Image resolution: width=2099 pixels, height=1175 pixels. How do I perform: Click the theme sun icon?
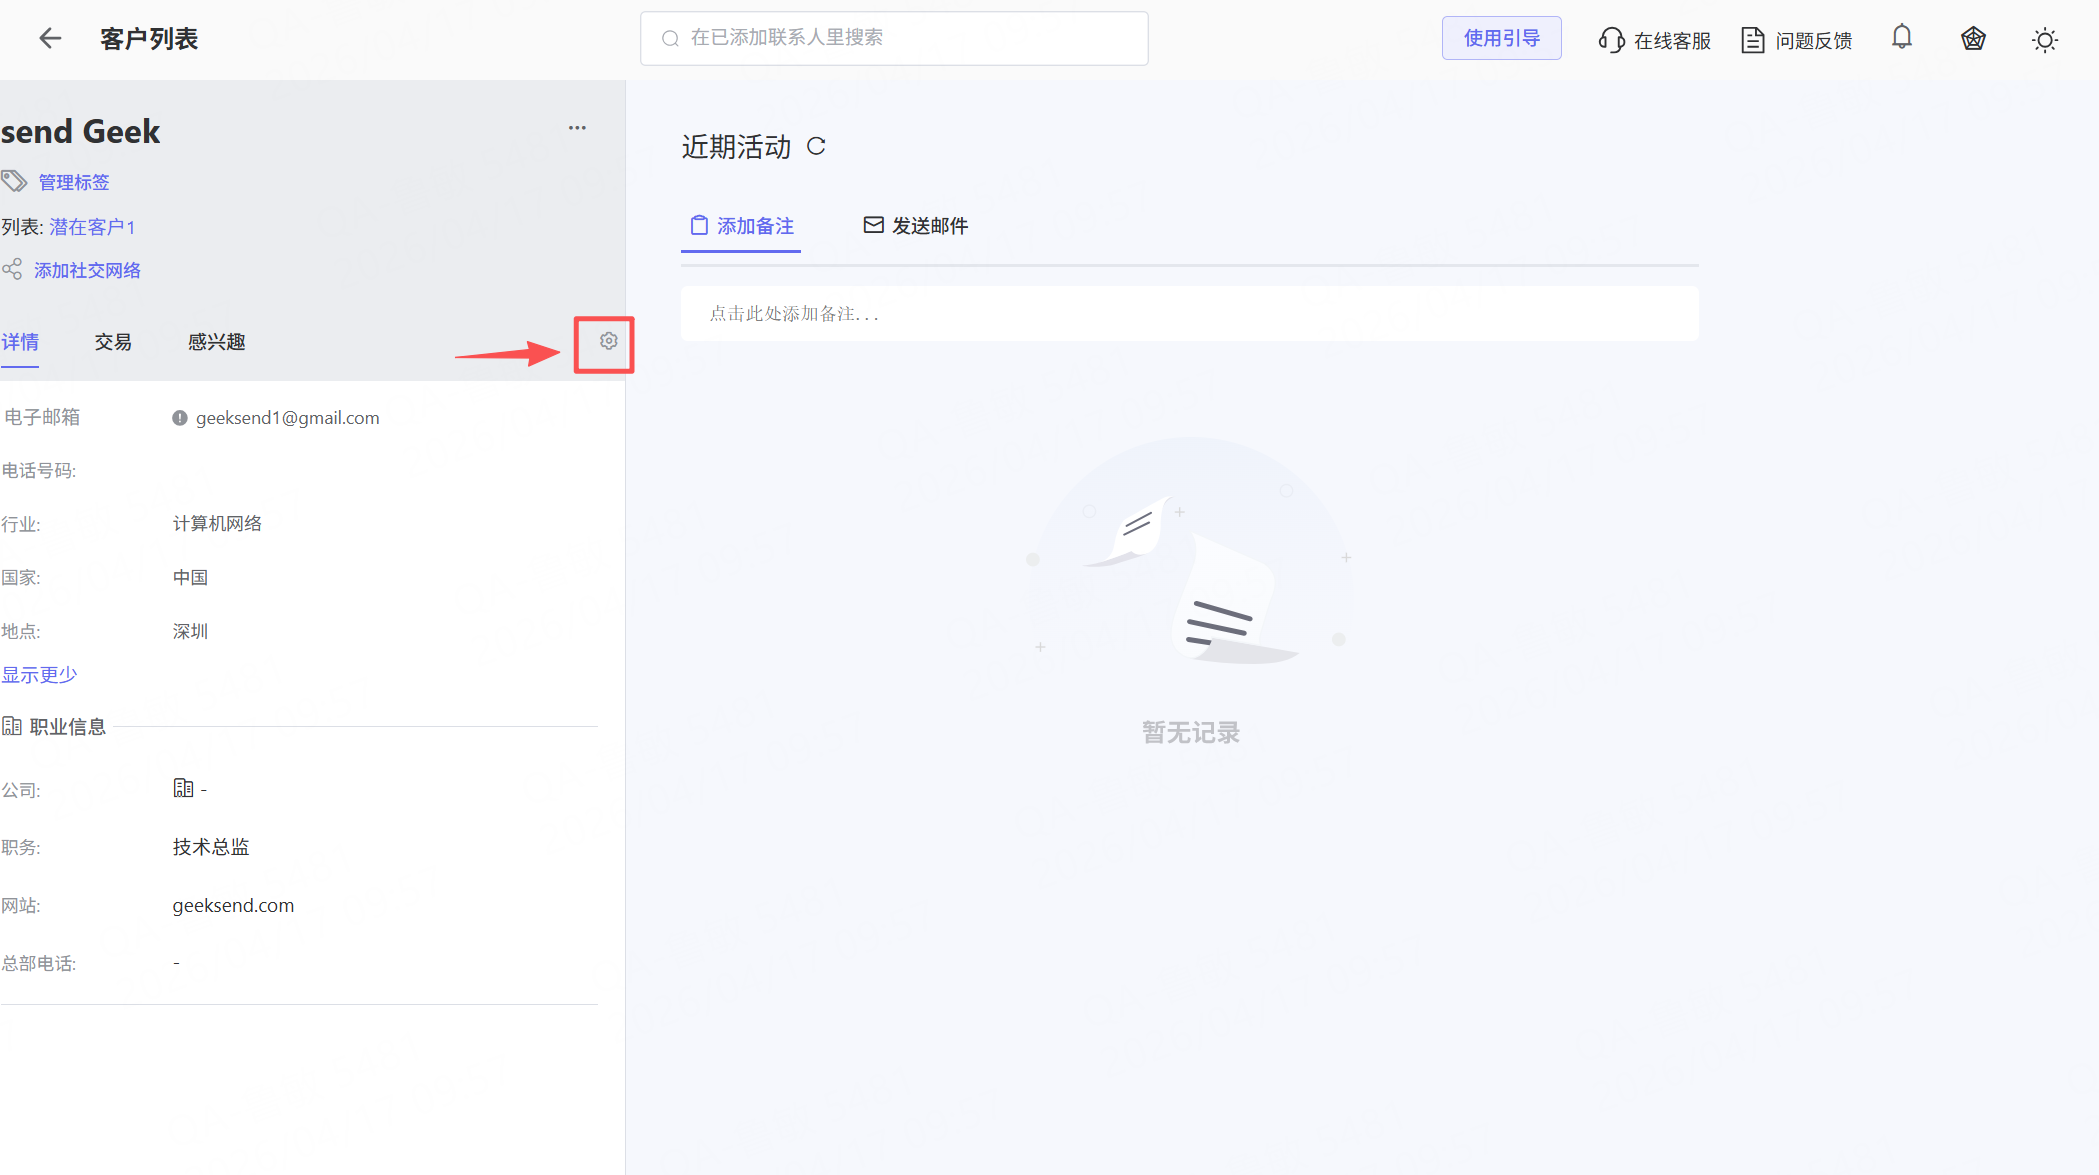2044,40
